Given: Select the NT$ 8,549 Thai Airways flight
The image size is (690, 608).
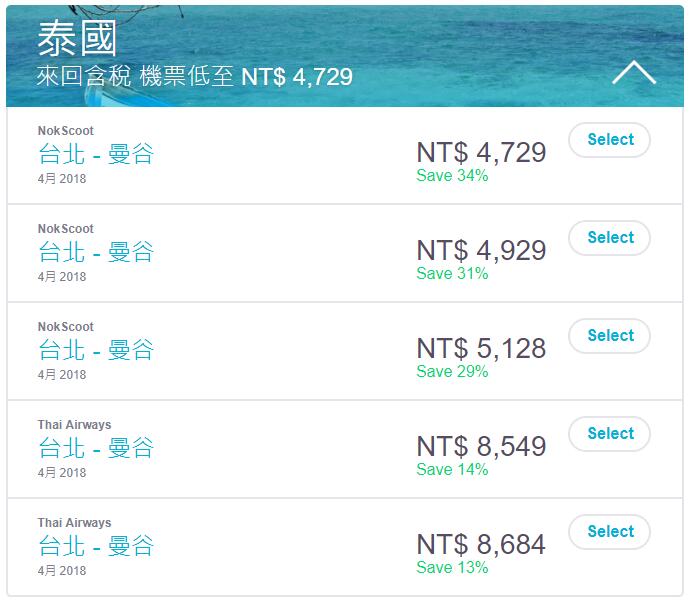Looking at the screenshot, I should [609, 434].
